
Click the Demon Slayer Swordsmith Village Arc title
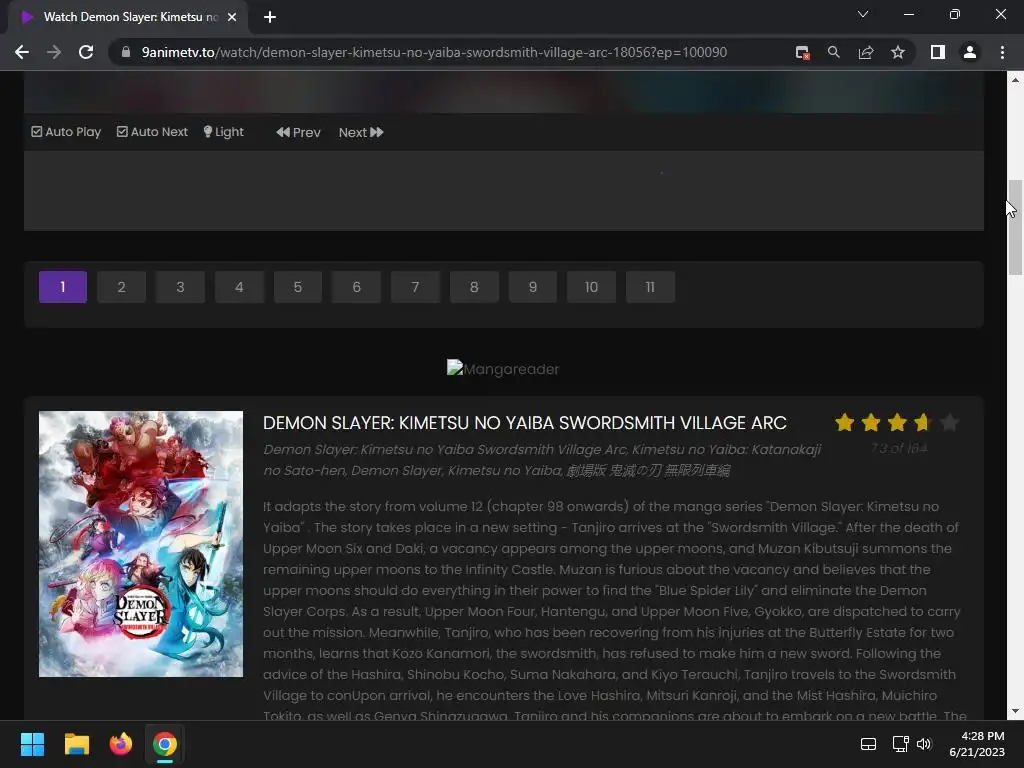(x=524, y=423)
